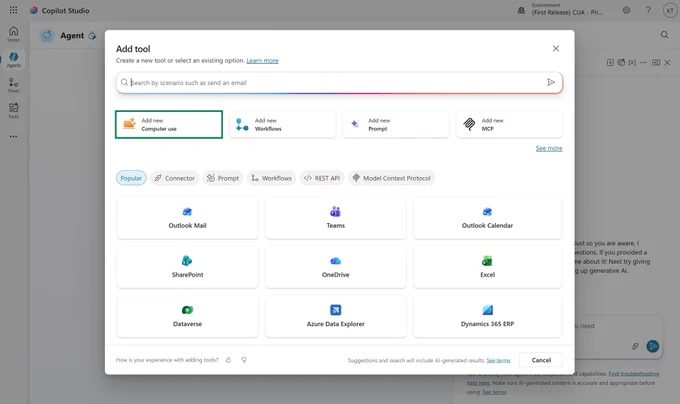
Task: Click the search magnifier at top right
Action: [664, 35]
